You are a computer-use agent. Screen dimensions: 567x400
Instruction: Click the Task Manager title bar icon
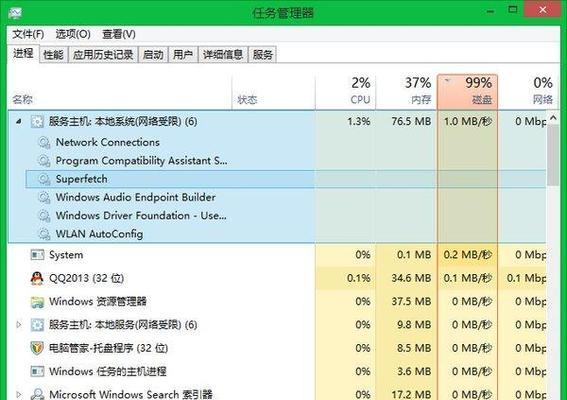[x=15, y=13]
